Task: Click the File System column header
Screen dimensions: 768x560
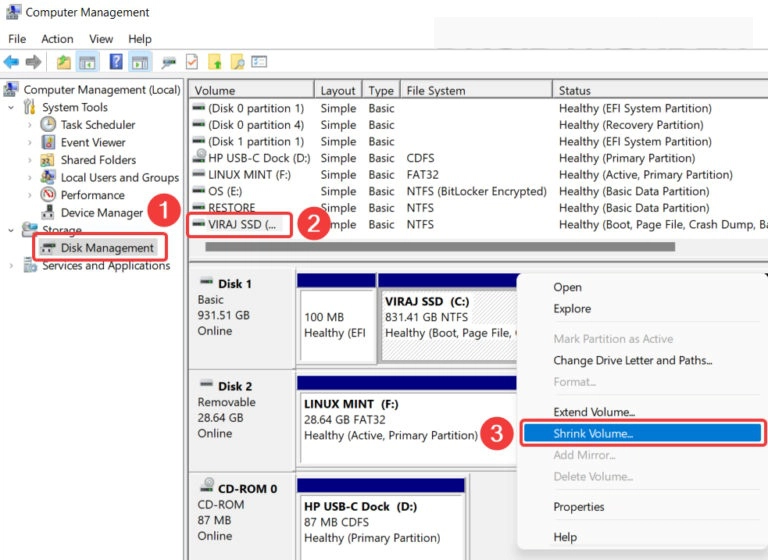Action: point(435,91)
